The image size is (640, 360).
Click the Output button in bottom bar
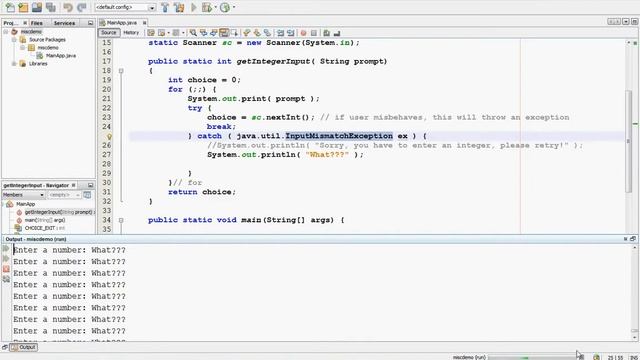tap(24, 347)
